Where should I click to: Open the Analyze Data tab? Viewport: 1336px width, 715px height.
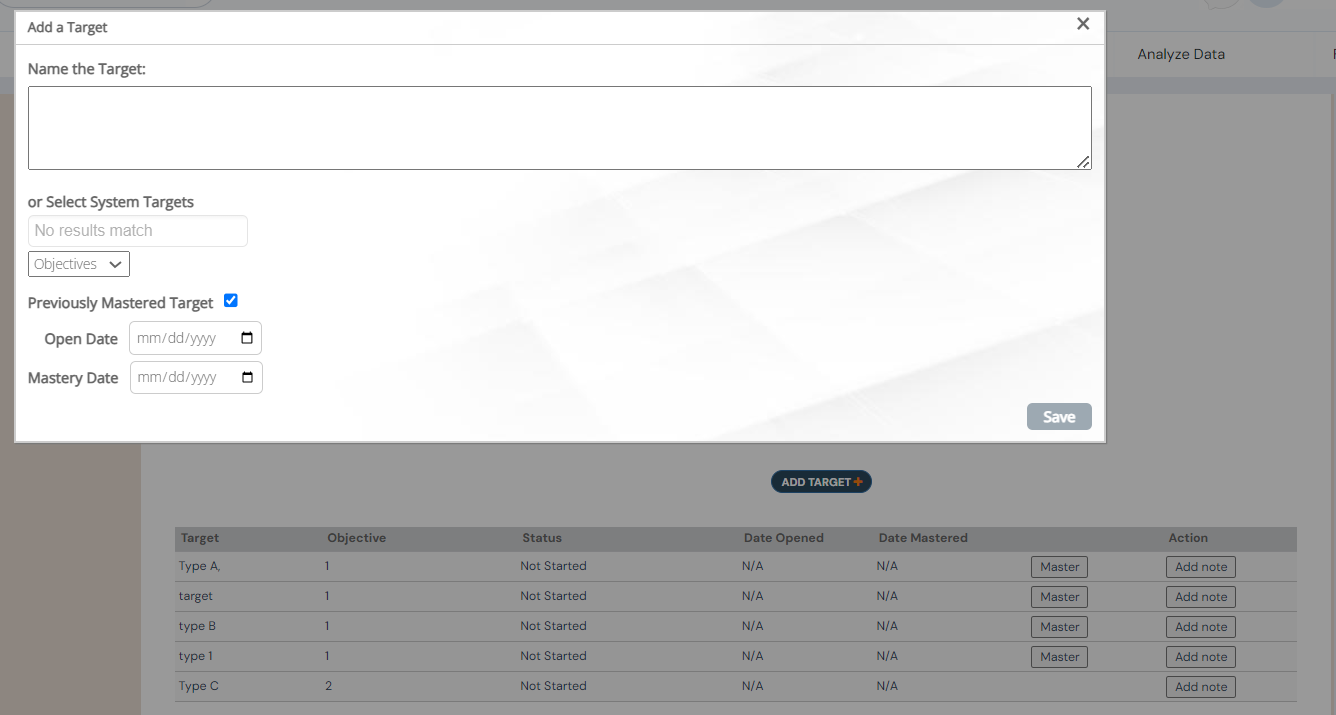[x=1180, y=54]
